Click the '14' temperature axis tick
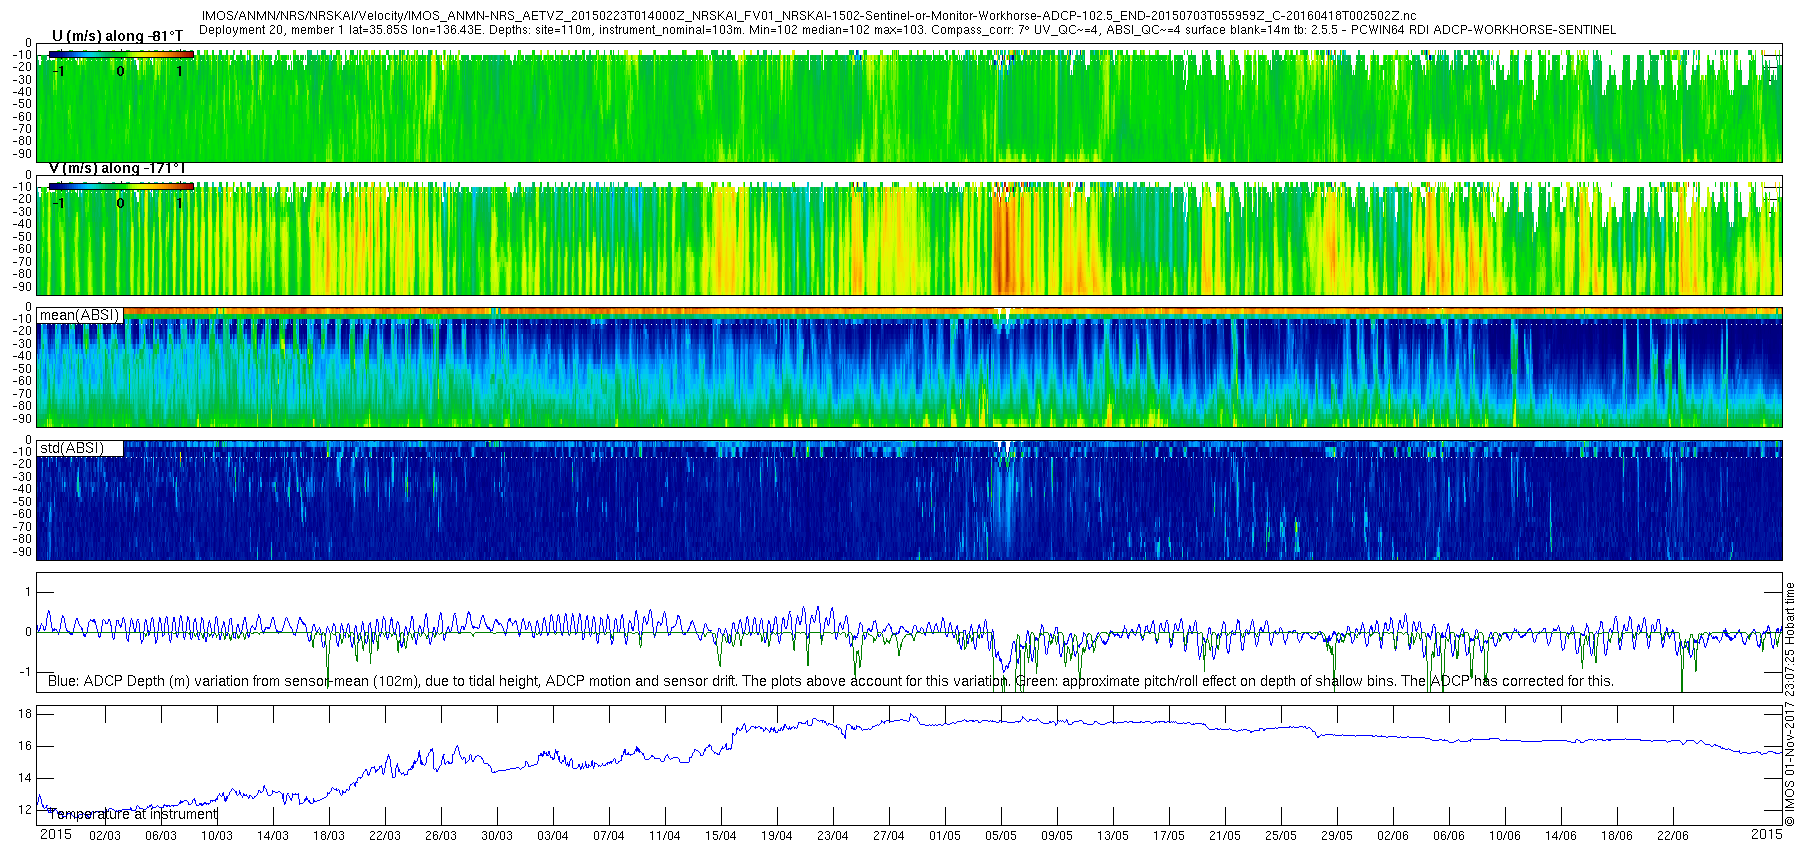This screenshot has height=850, width=1800. click(x=26, y=778)
